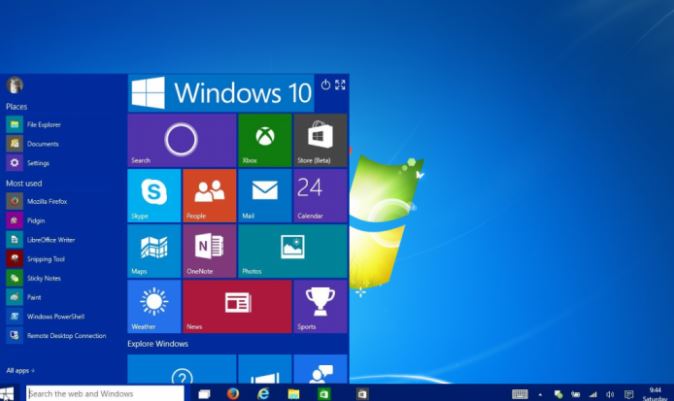Open the Mail tile
Screen dimensions: 674x401
click(x=265, y=196)
